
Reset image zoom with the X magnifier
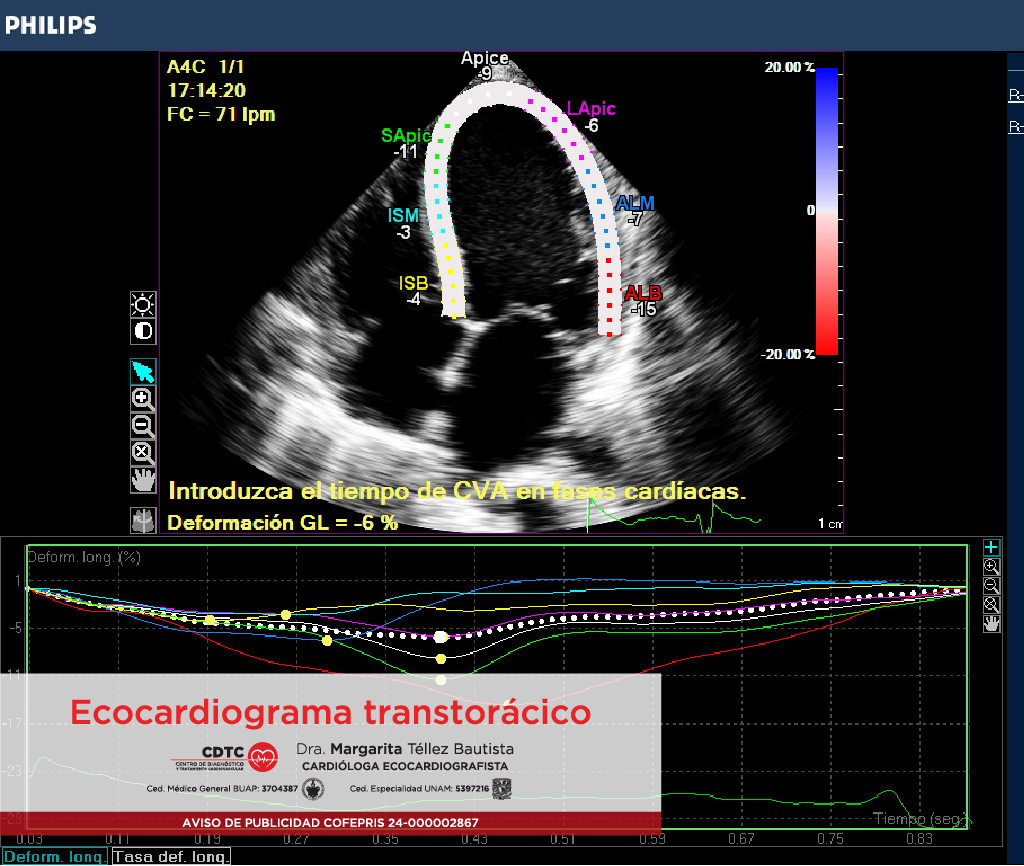[x=144, y=452]
